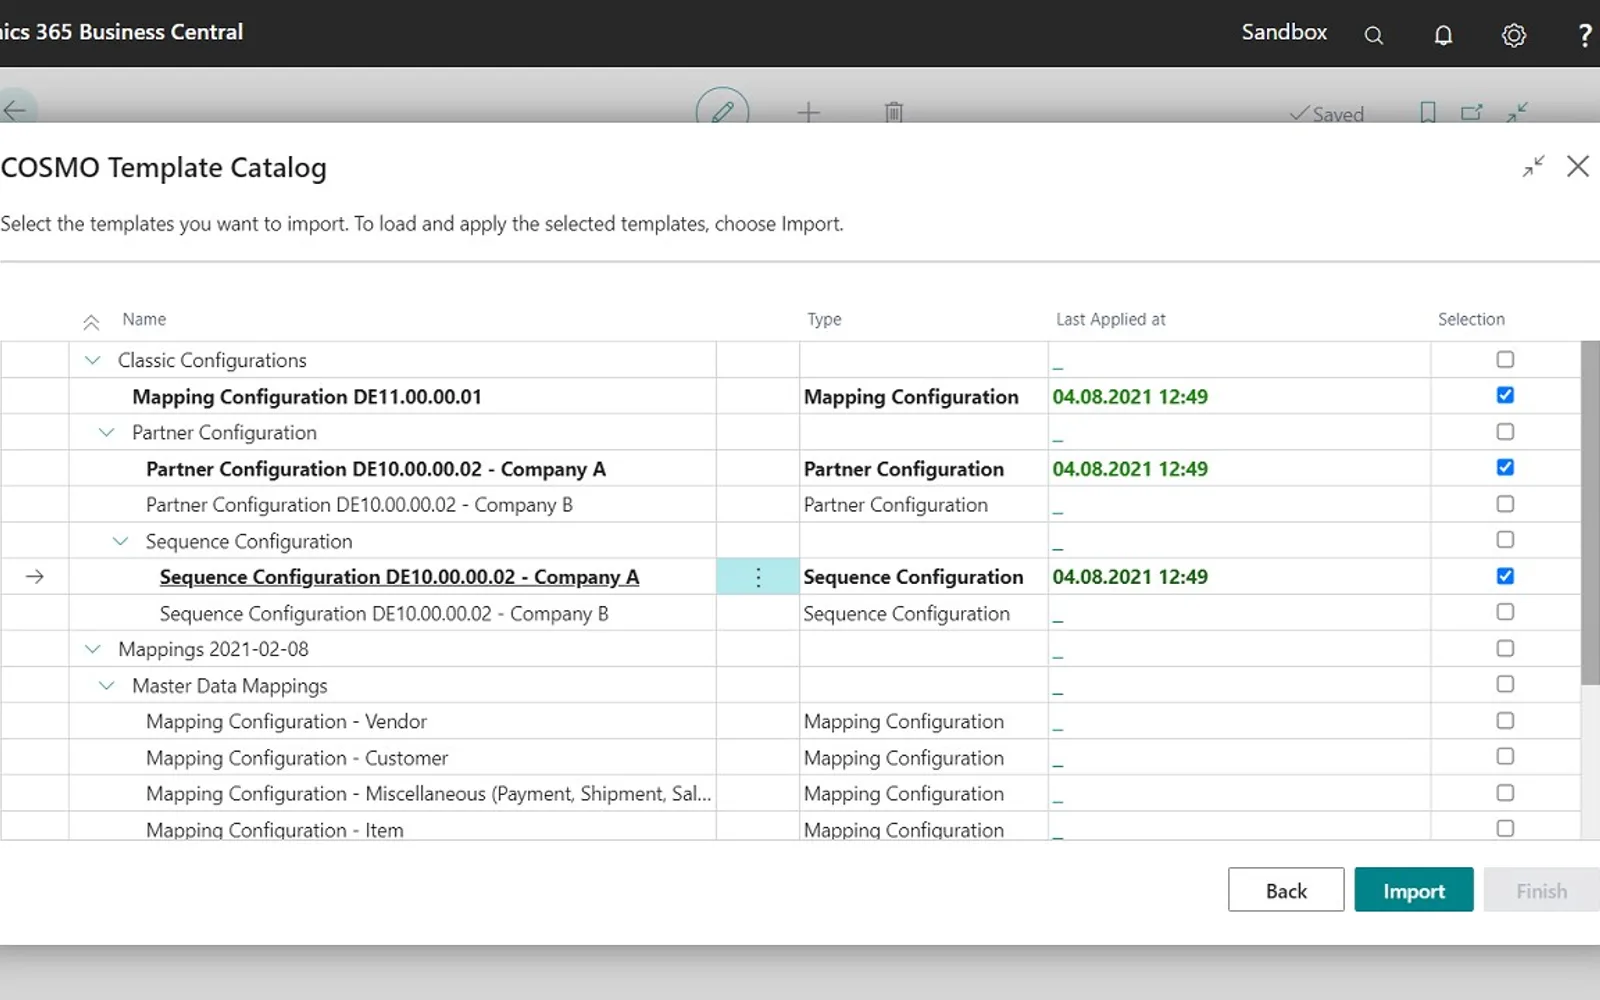Viewport: 1600px width, 1000px height.
Task: Click the bookmark icon in the background page
Action: point(1428,112)
